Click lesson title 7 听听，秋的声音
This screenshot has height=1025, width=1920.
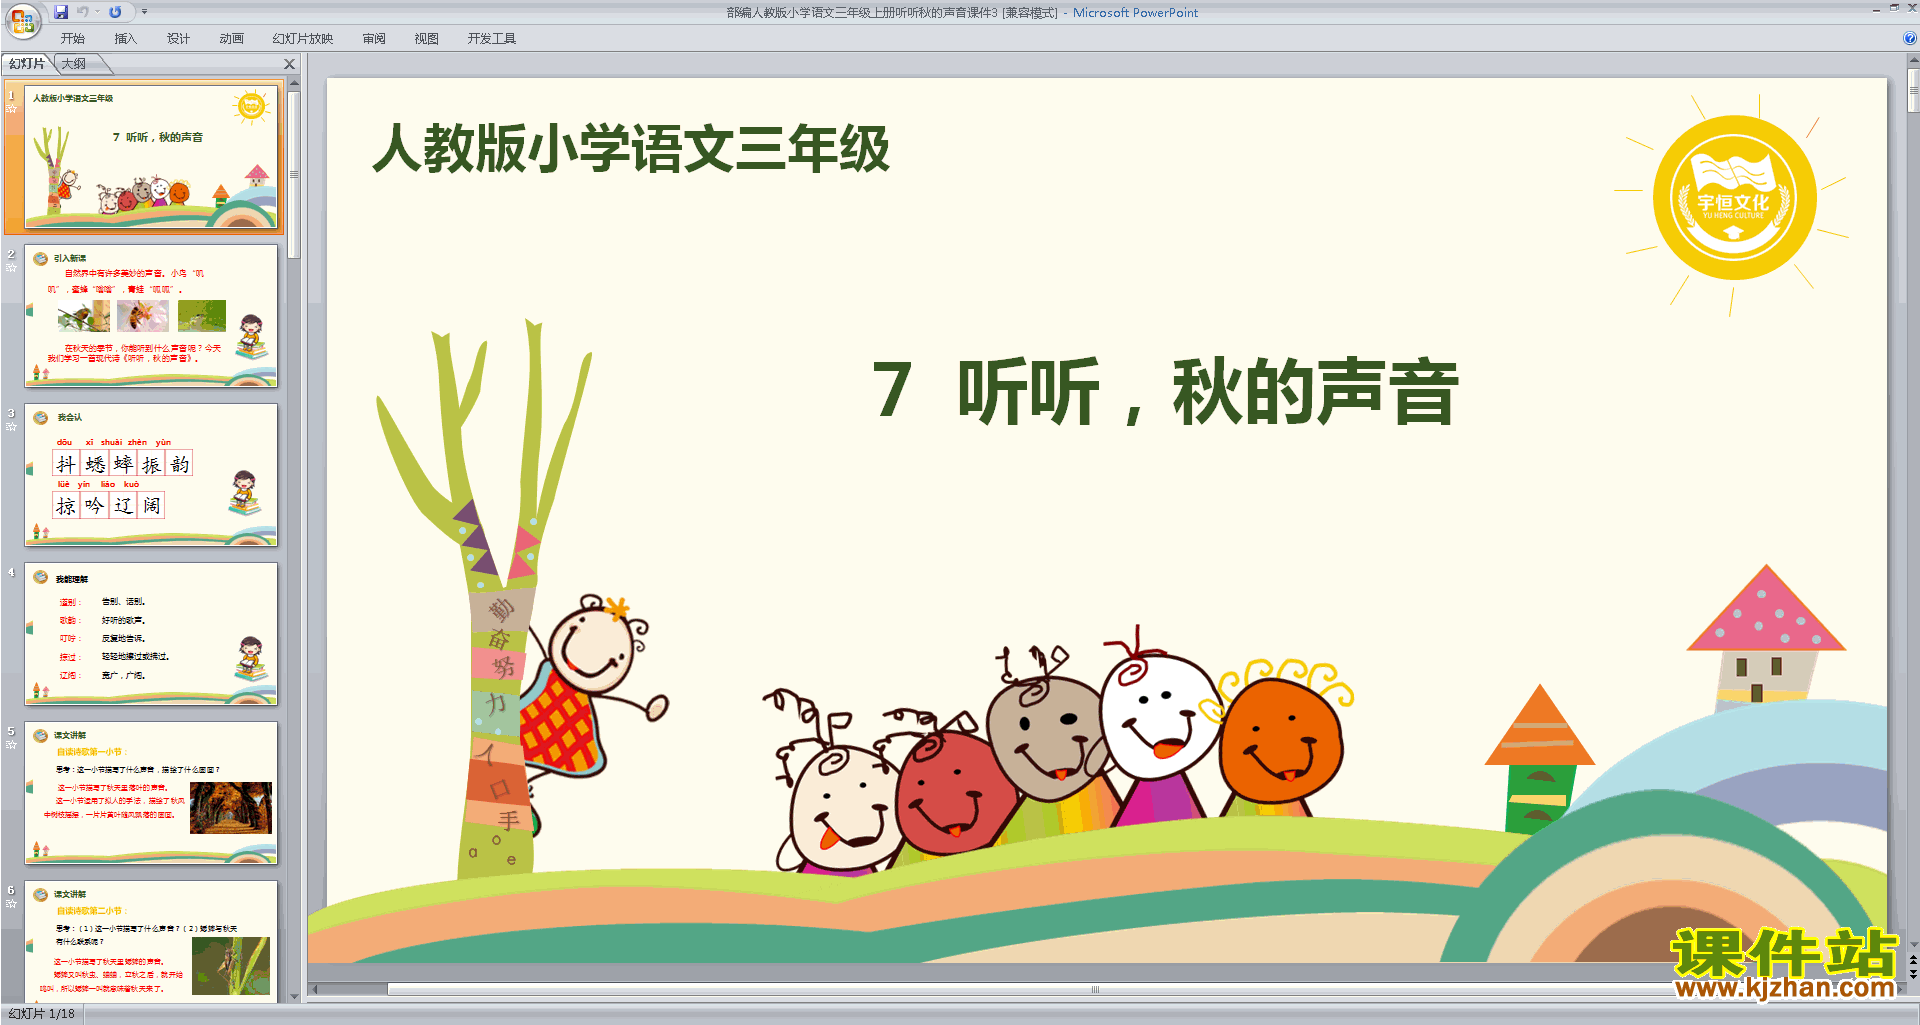[1165, 391]
